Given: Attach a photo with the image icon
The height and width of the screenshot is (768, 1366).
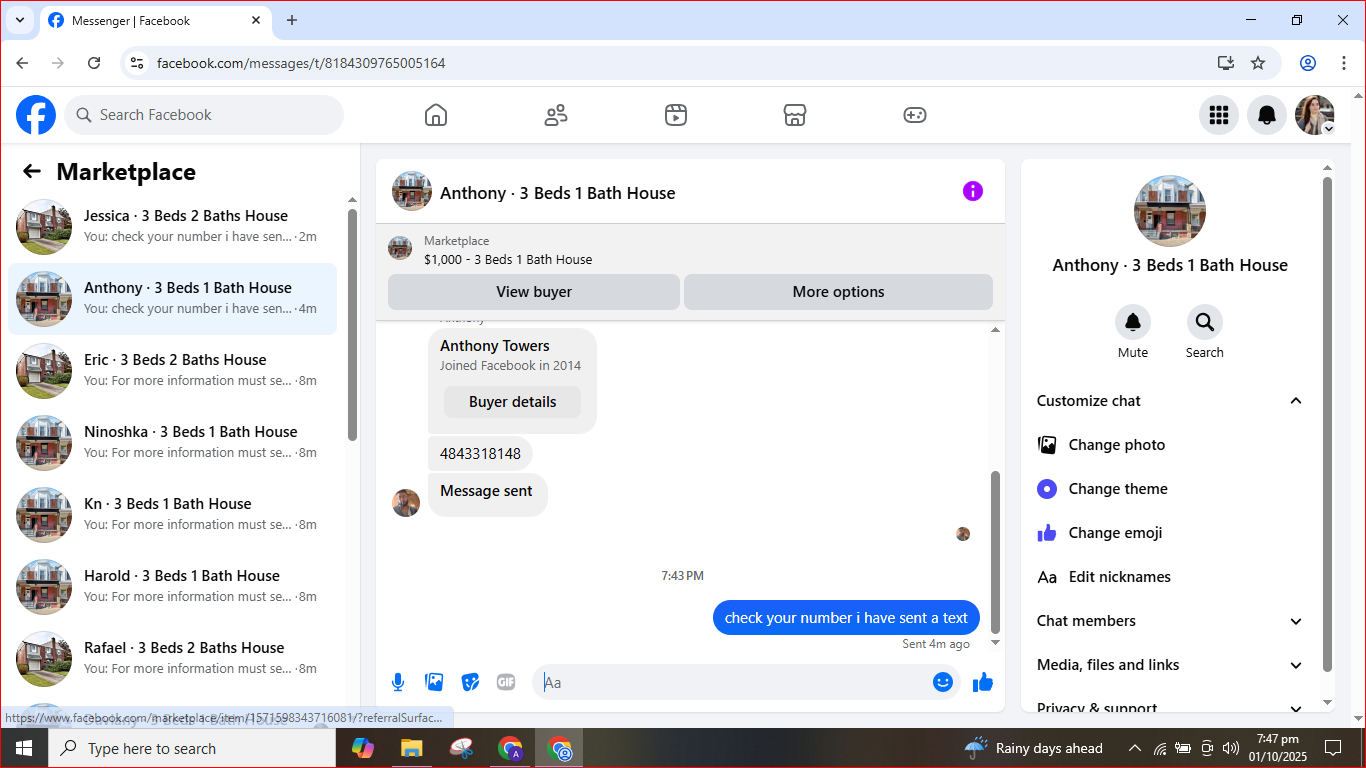Looking at the screenshot, I should 434,682.
